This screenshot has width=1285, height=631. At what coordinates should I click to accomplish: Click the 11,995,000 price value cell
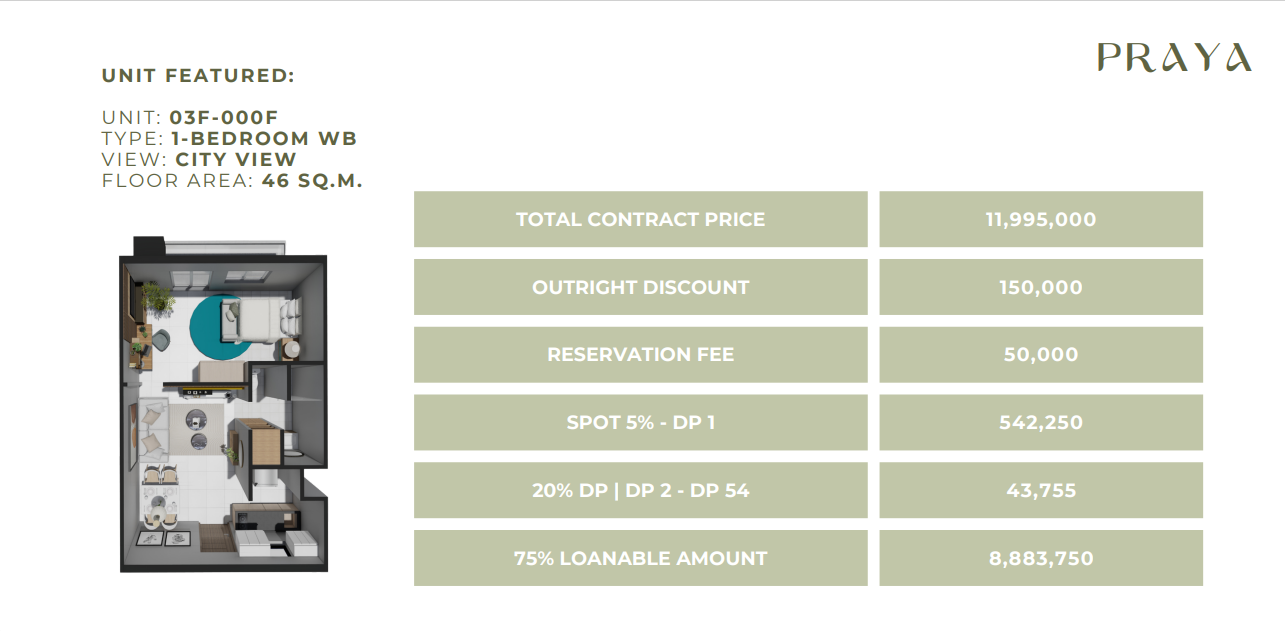[x=1040, y=219]
